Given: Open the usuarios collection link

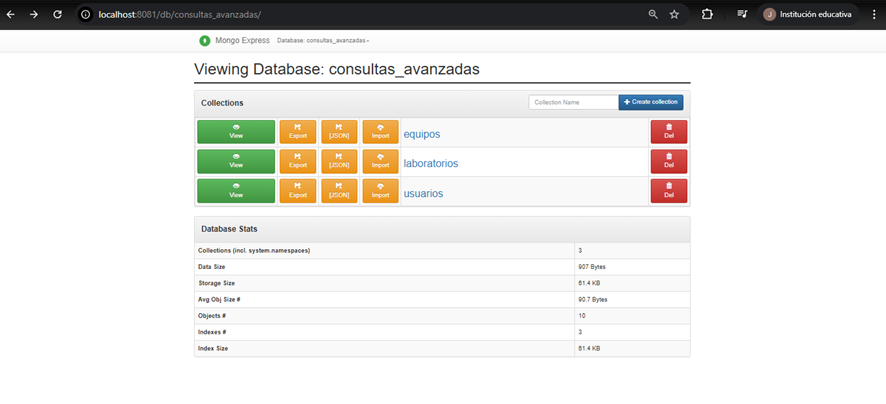Looking at the screenshot, I should (x=423, y=193).
